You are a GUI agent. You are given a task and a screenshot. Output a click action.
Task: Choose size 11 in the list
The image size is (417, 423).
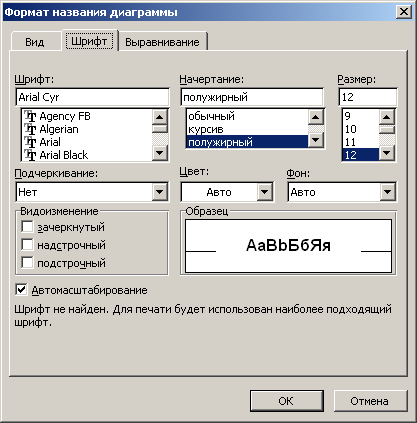click(361, 142)
